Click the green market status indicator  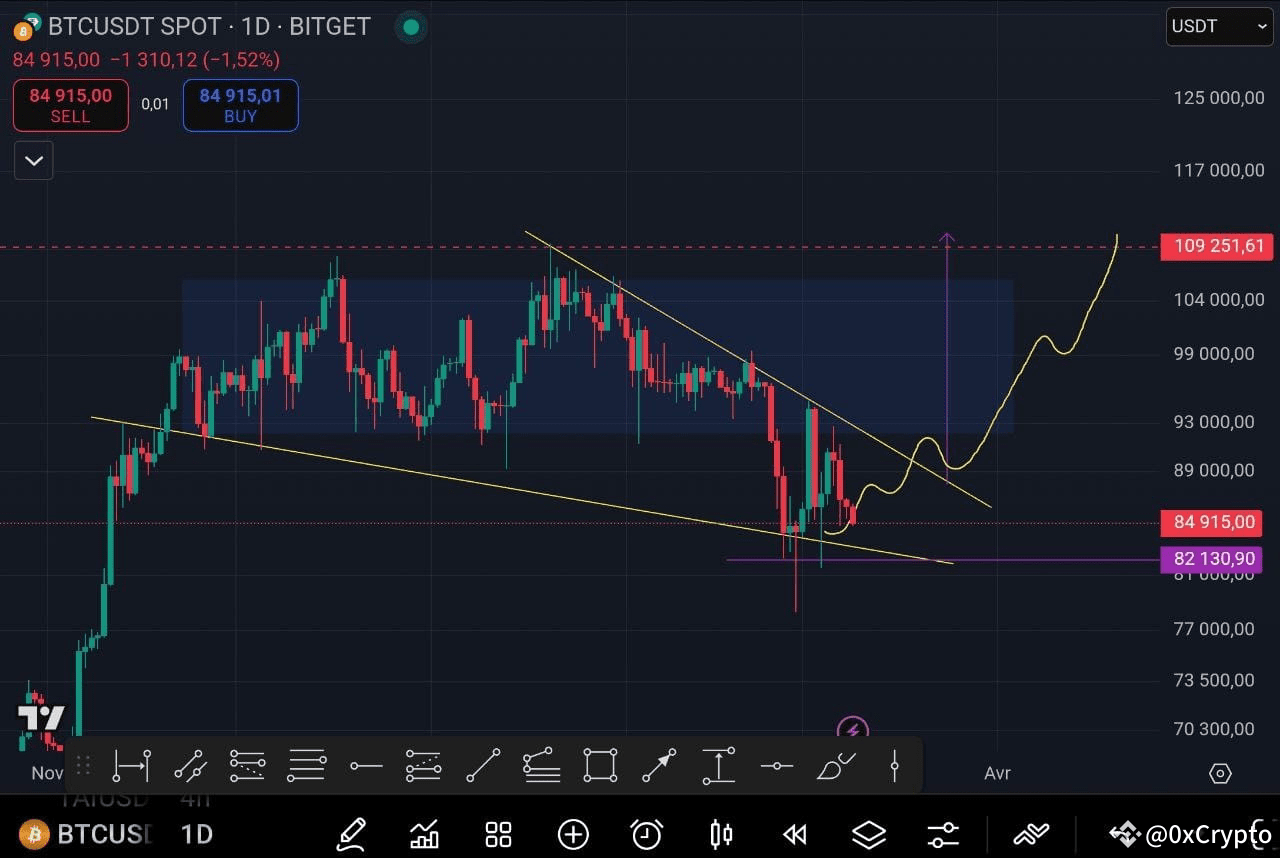click(x=411, y=27)
